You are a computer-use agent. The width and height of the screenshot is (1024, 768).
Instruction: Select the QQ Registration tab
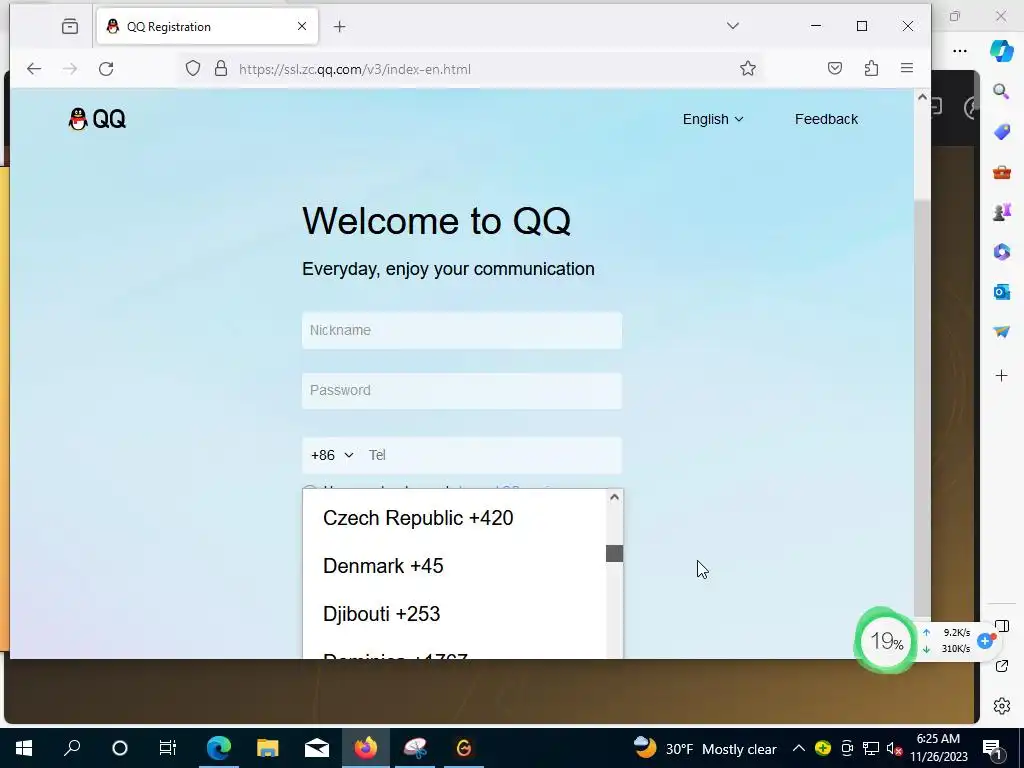coord(207,27)
